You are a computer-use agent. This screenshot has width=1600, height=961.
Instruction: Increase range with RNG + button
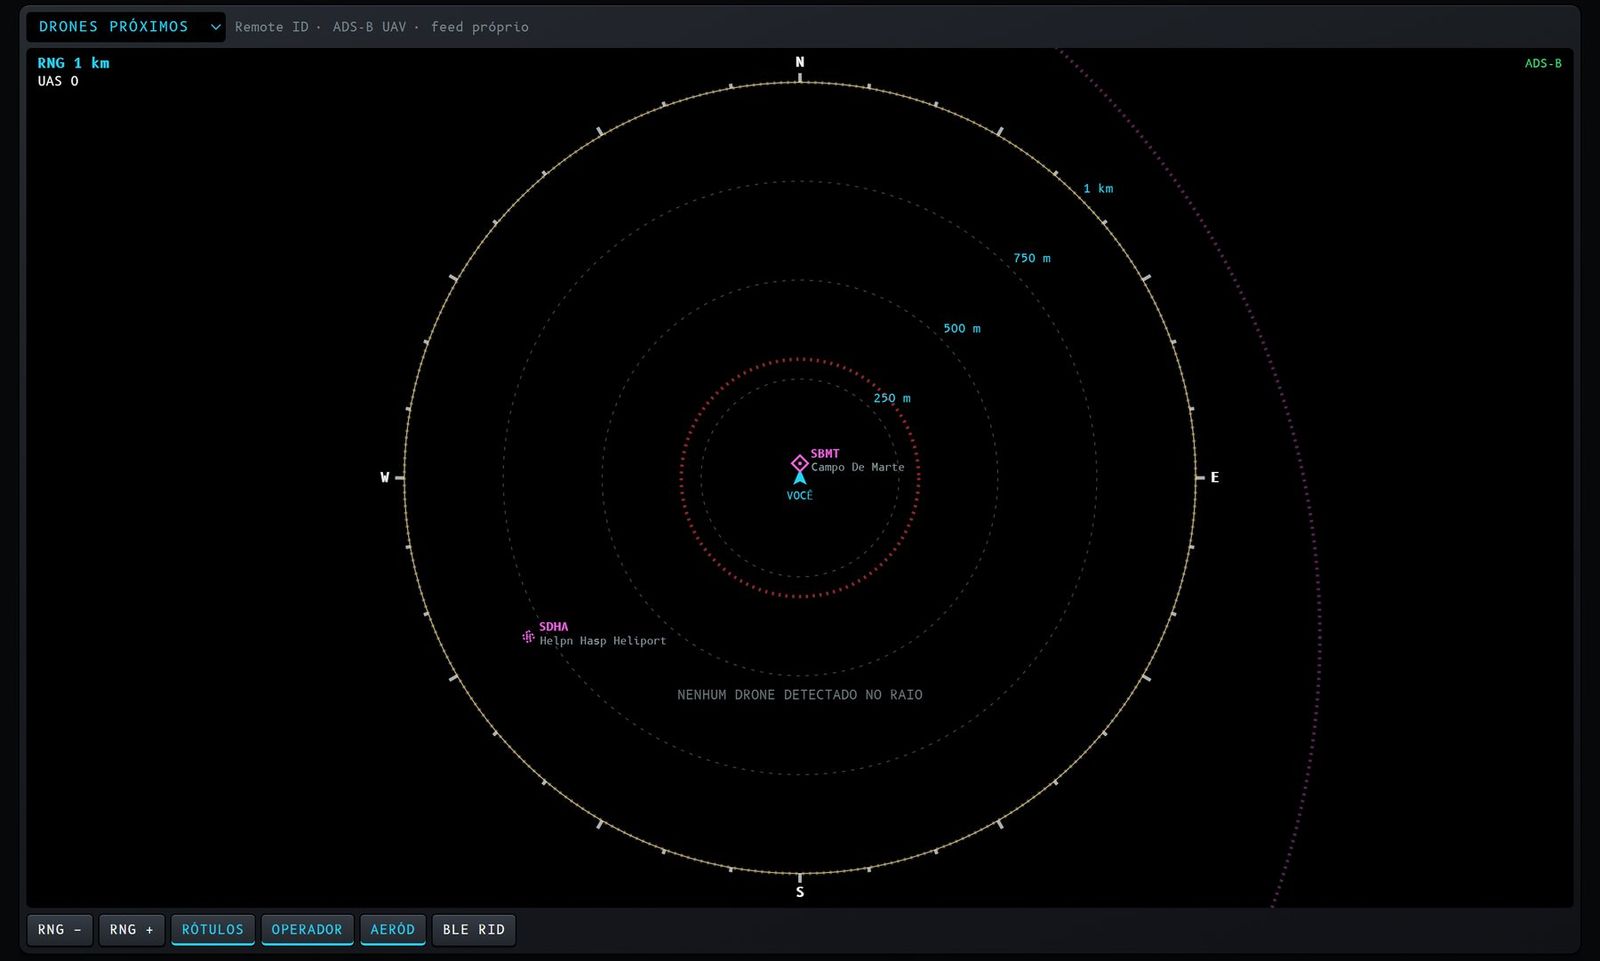[x=131, y=929]
